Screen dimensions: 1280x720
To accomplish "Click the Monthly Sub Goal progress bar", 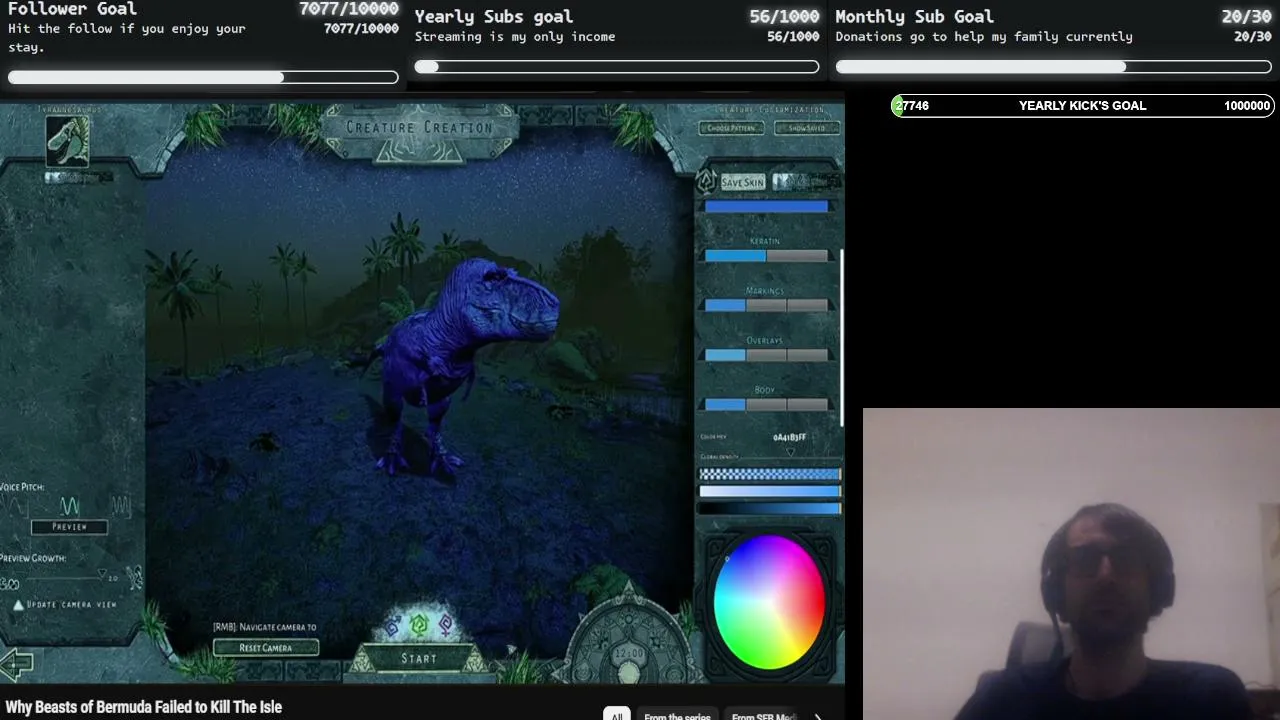I will (x=1053, y=67).
